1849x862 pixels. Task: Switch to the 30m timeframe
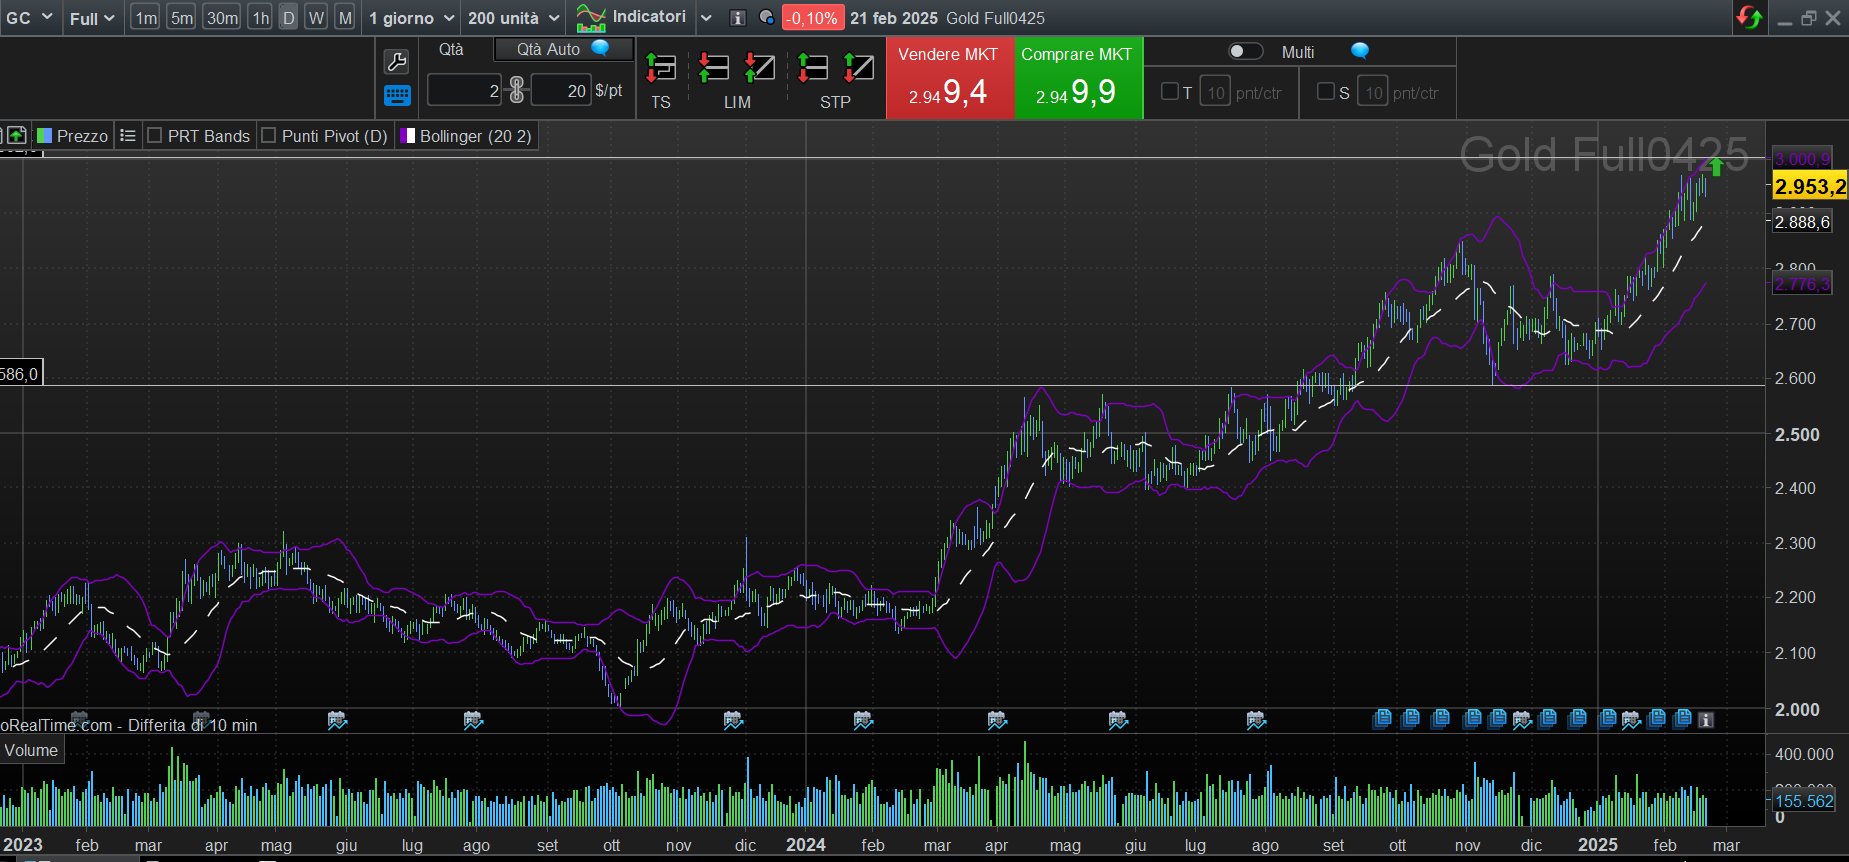[x=222, y=18]
